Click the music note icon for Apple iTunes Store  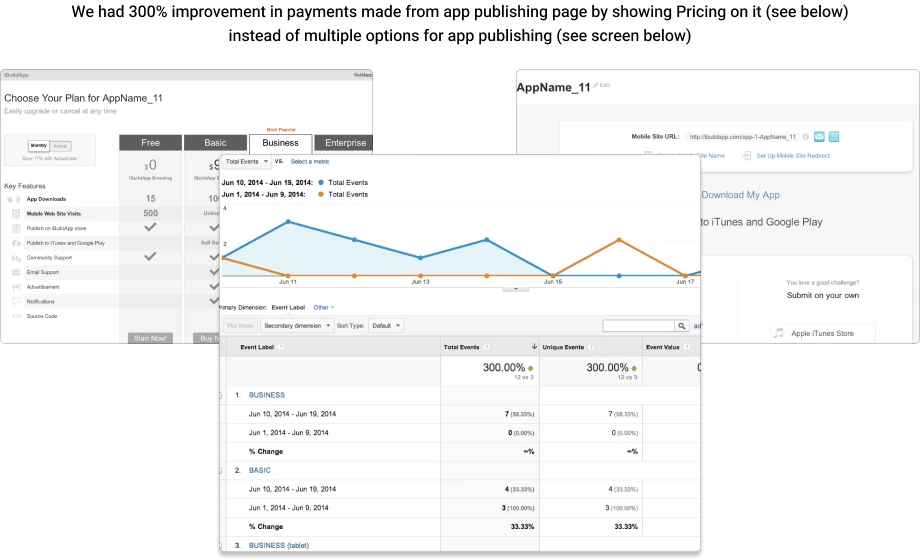(x=779, y=333)
